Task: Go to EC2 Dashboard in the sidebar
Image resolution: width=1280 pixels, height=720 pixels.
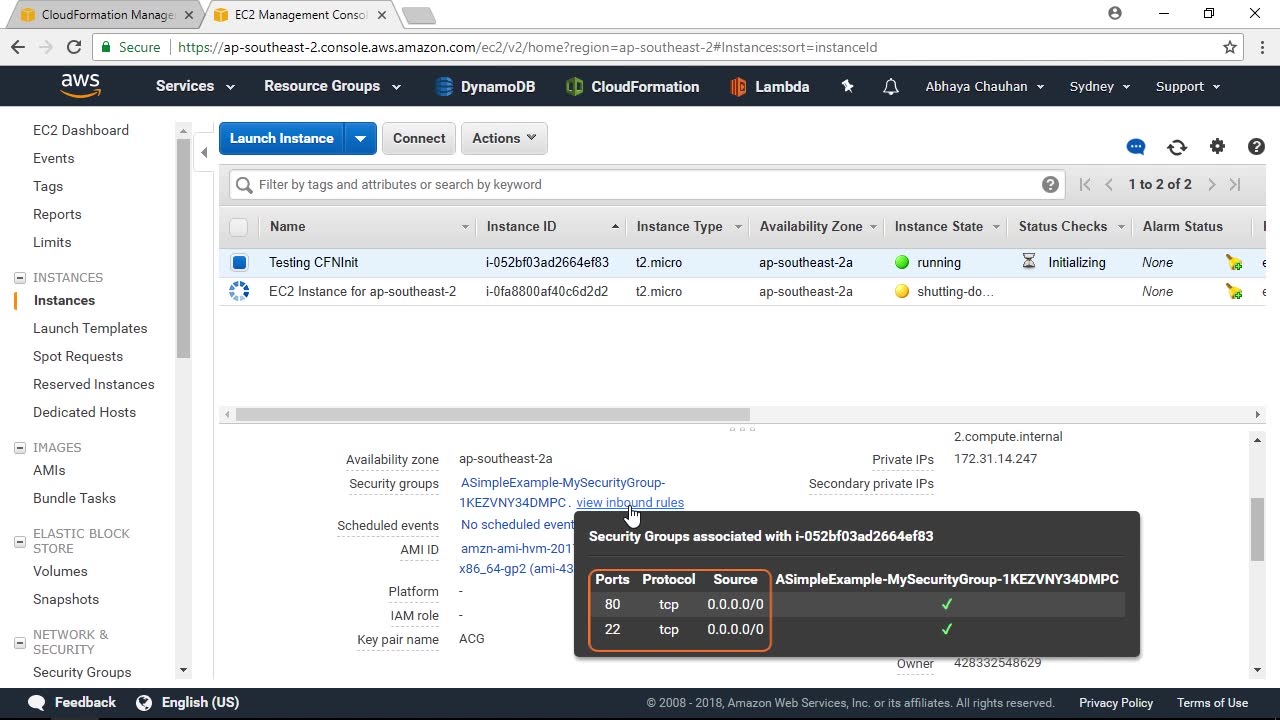Action: pyautogui.click(x=81, y=130)
